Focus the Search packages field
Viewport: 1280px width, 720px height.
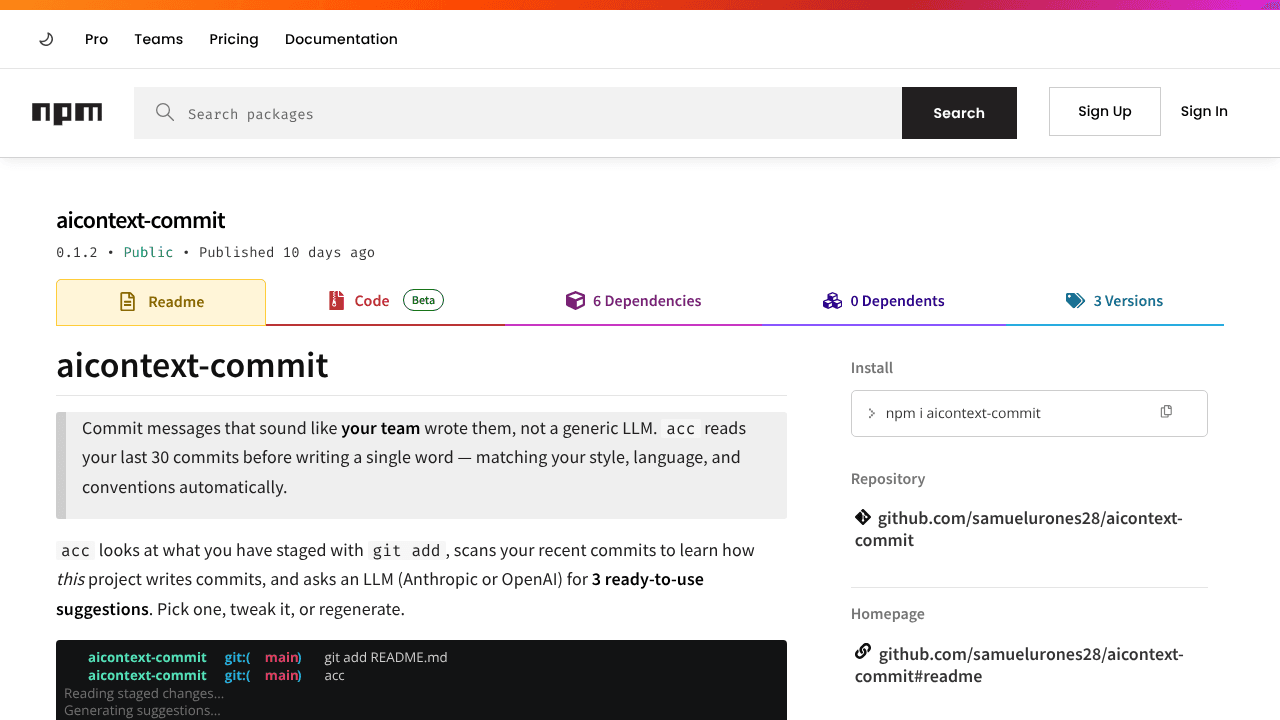518,113
